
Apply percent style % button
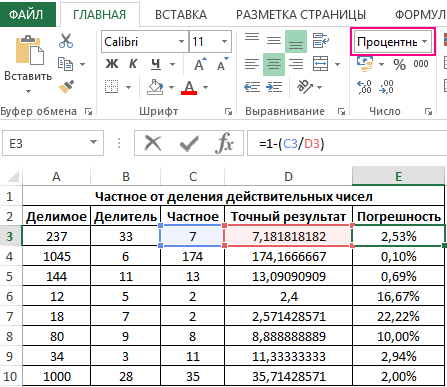pos(399,64)
